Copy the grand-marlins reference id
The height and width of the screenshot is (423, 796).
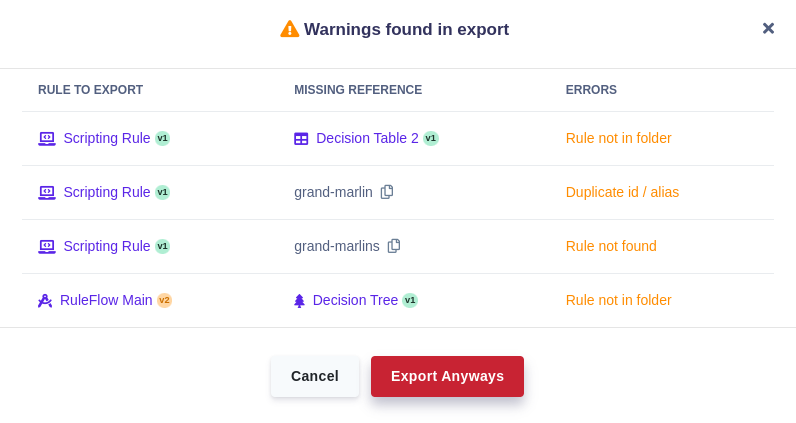[x=394, y=246]
